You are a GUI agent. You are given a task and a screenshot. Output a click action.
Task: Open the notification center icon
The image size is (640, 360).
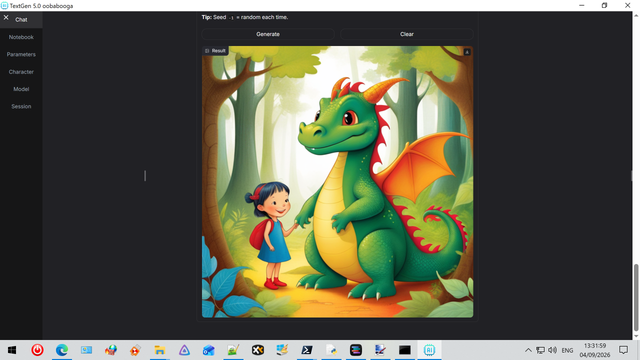[623, 350]
